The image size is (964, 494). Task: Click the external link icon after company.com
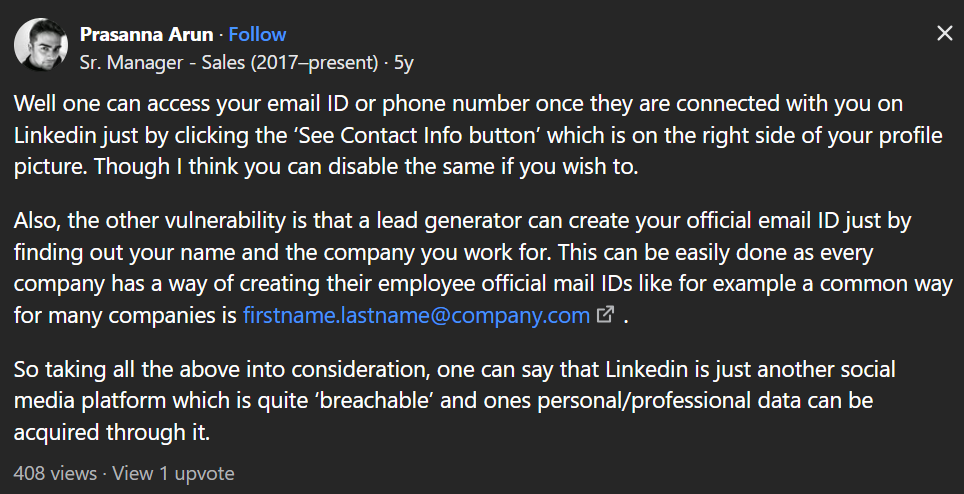pyautogui.click(x=606, y=315)
